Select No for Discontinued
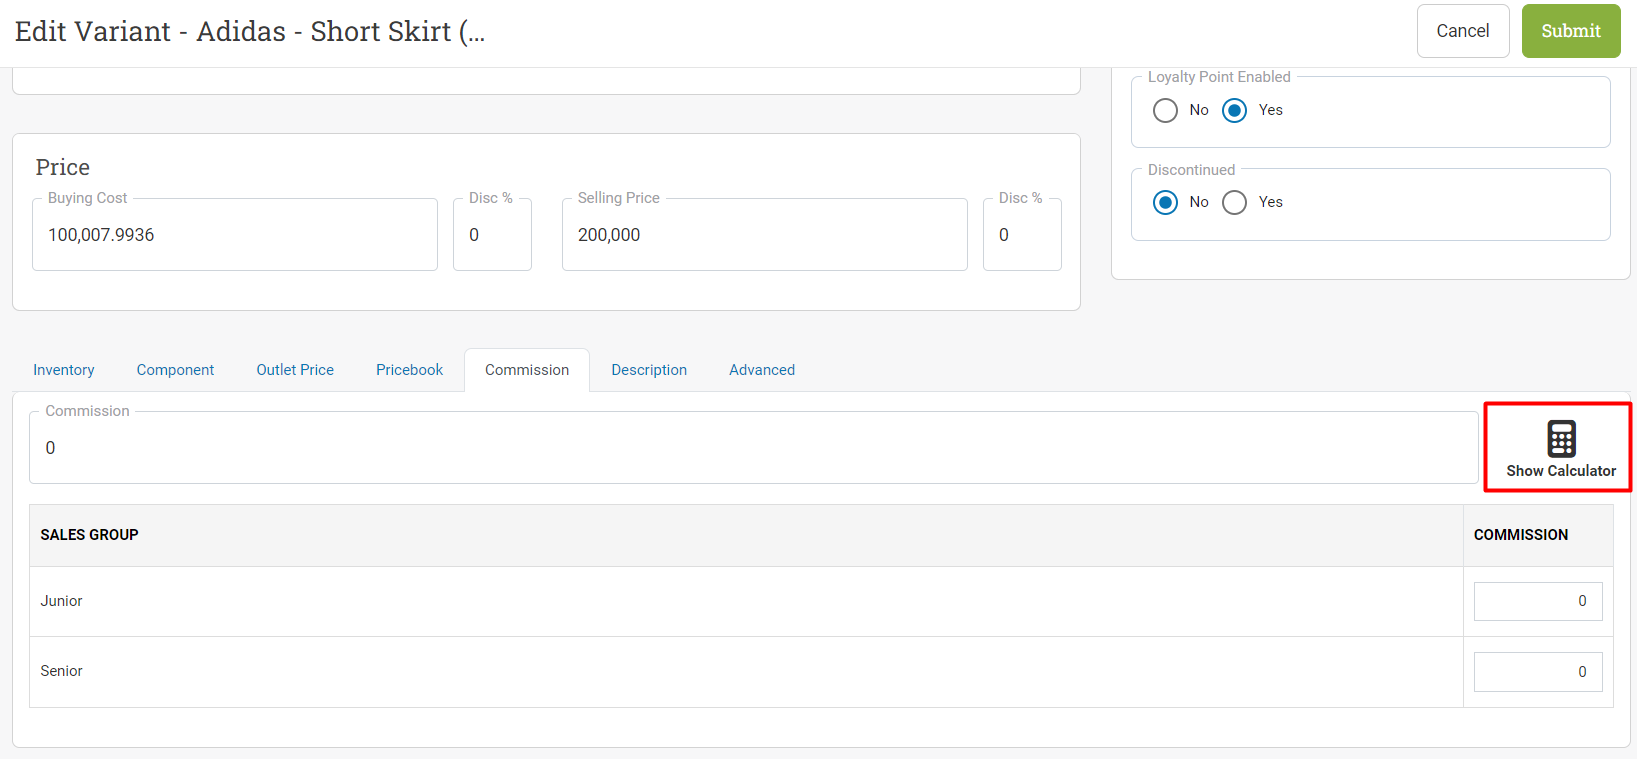 [1165, 202]
